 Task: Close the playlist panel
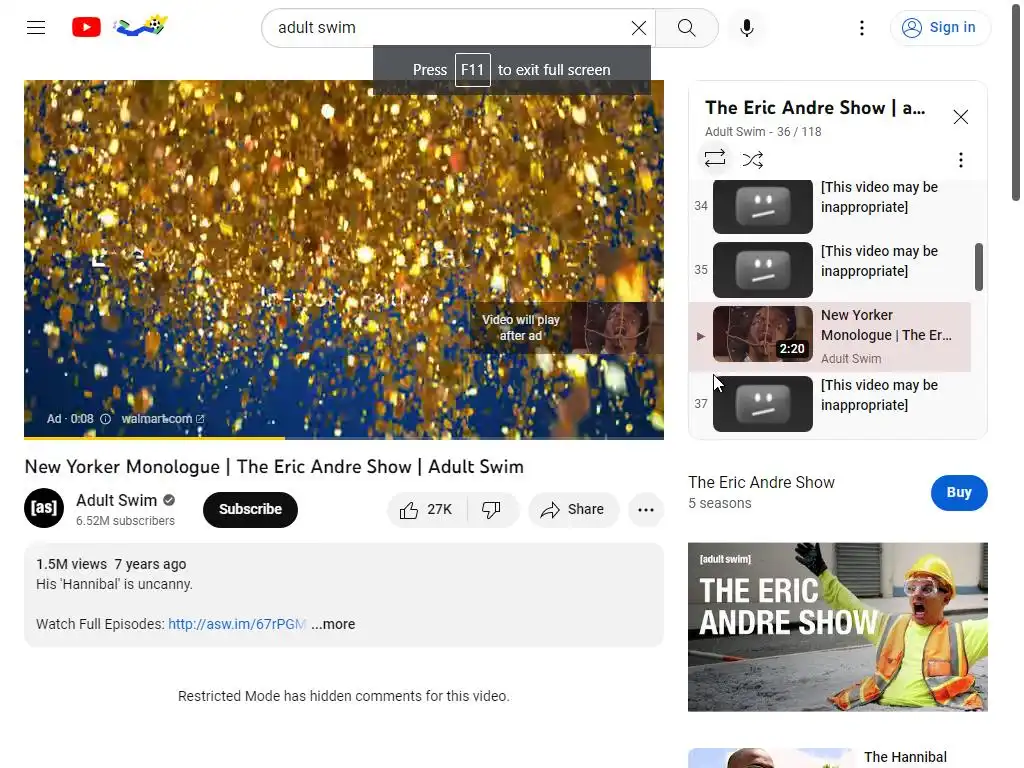961,117
